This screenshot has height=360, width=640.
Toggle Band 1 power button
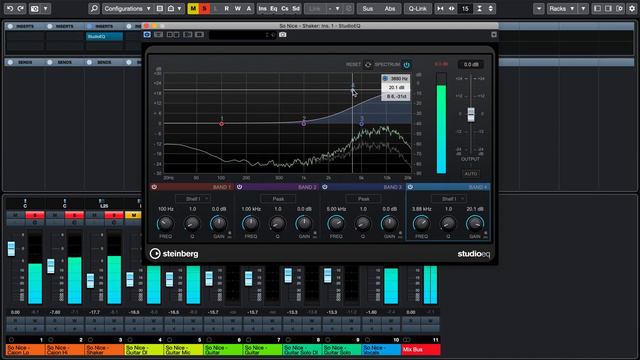click(154, 187)
